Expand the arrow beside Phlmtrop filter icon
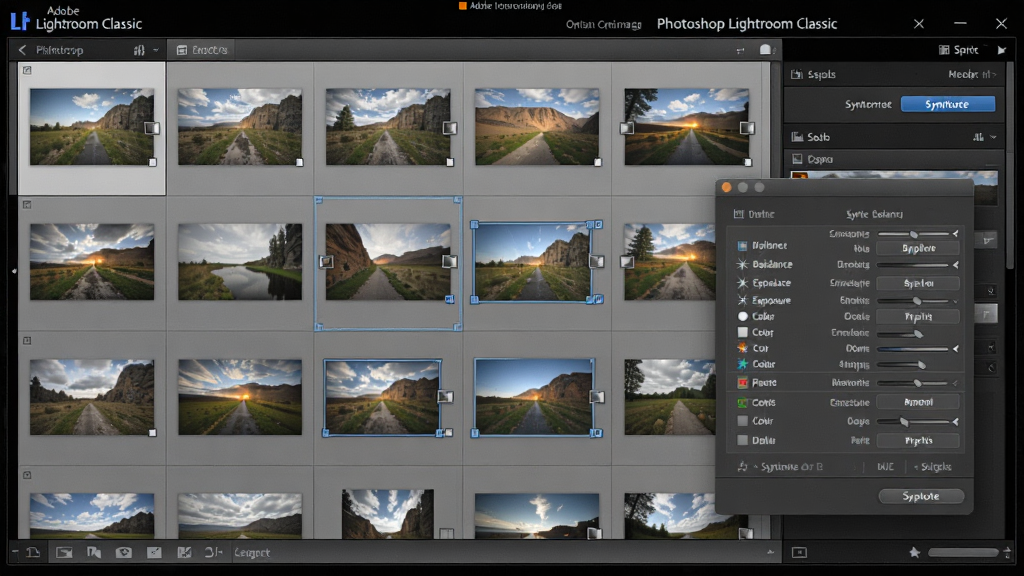Screen dimensions: 1024x576 pos(155,50)
